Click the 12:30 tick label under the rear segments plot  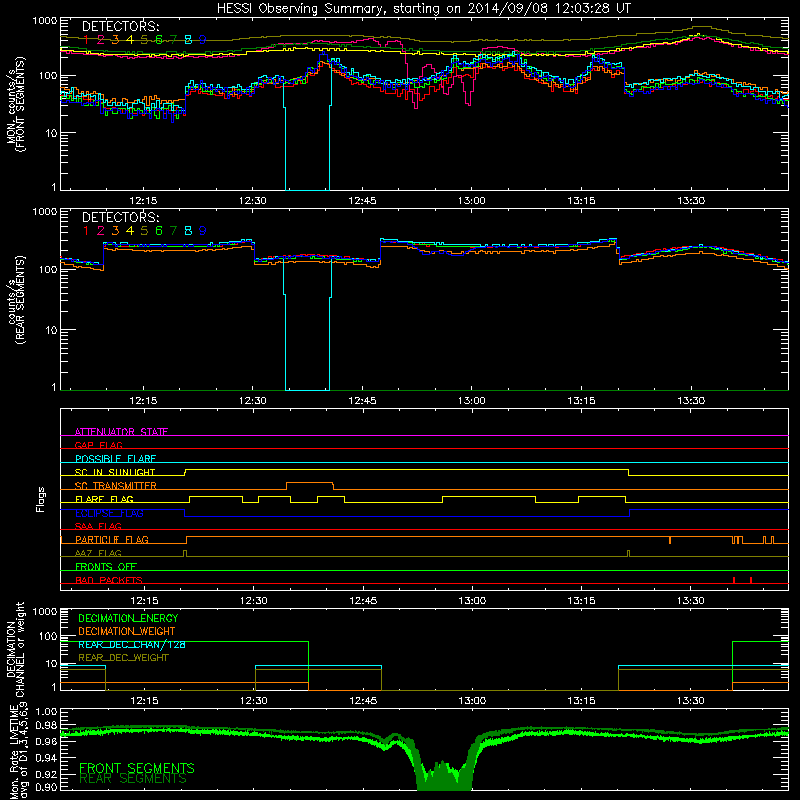click(253, 401)
